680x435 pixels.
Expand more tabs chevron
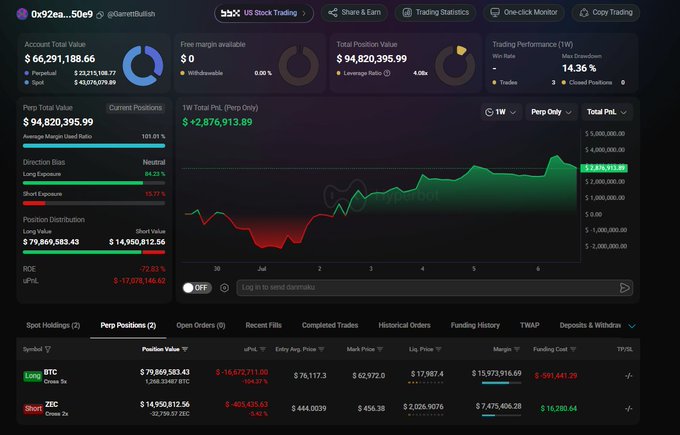coord(632,326)
